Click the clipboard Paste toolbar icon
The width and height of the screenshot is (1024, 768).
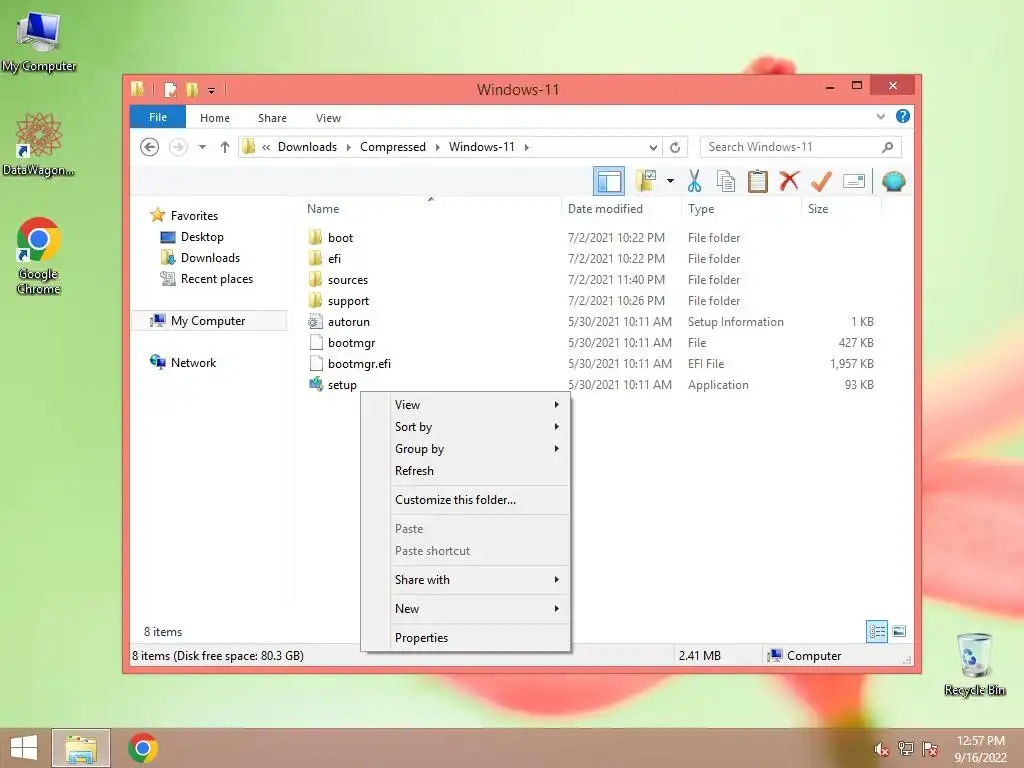[x=758, y=181]
